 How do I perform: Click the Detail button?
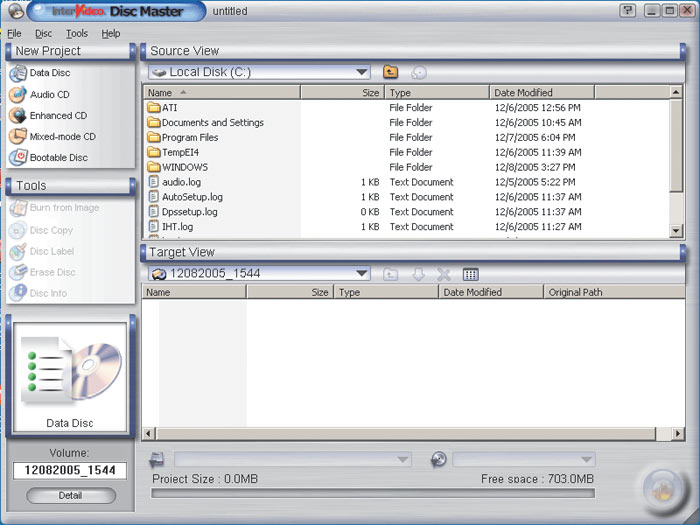(x=71, y=496)
